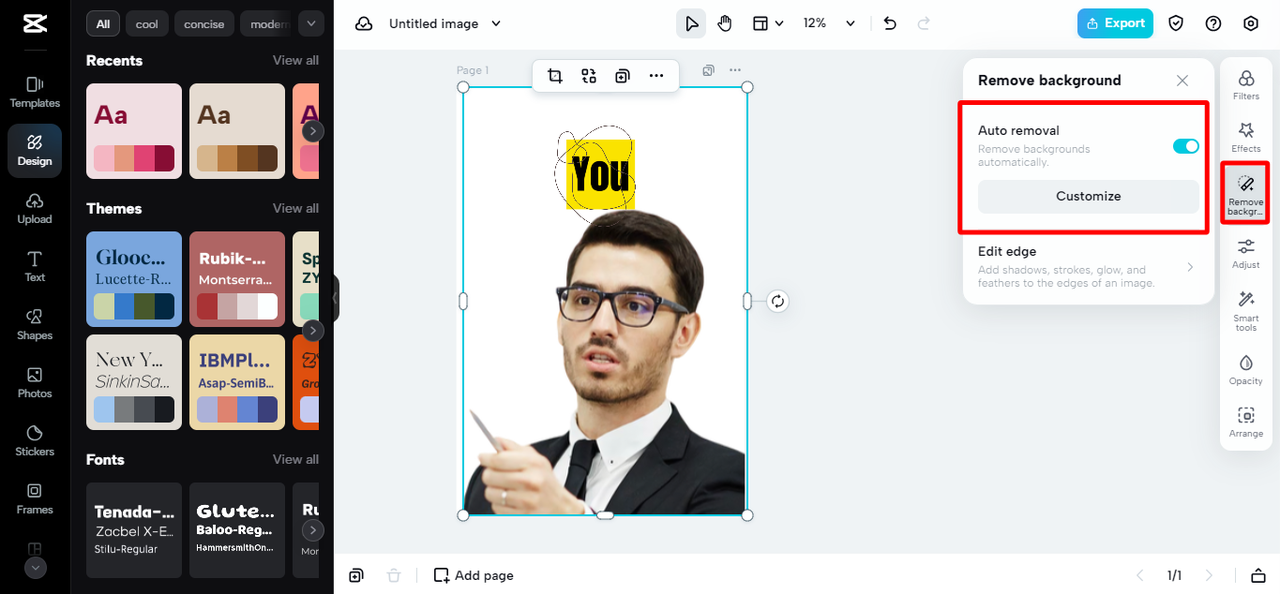View all Themes

tap(296, 208)
